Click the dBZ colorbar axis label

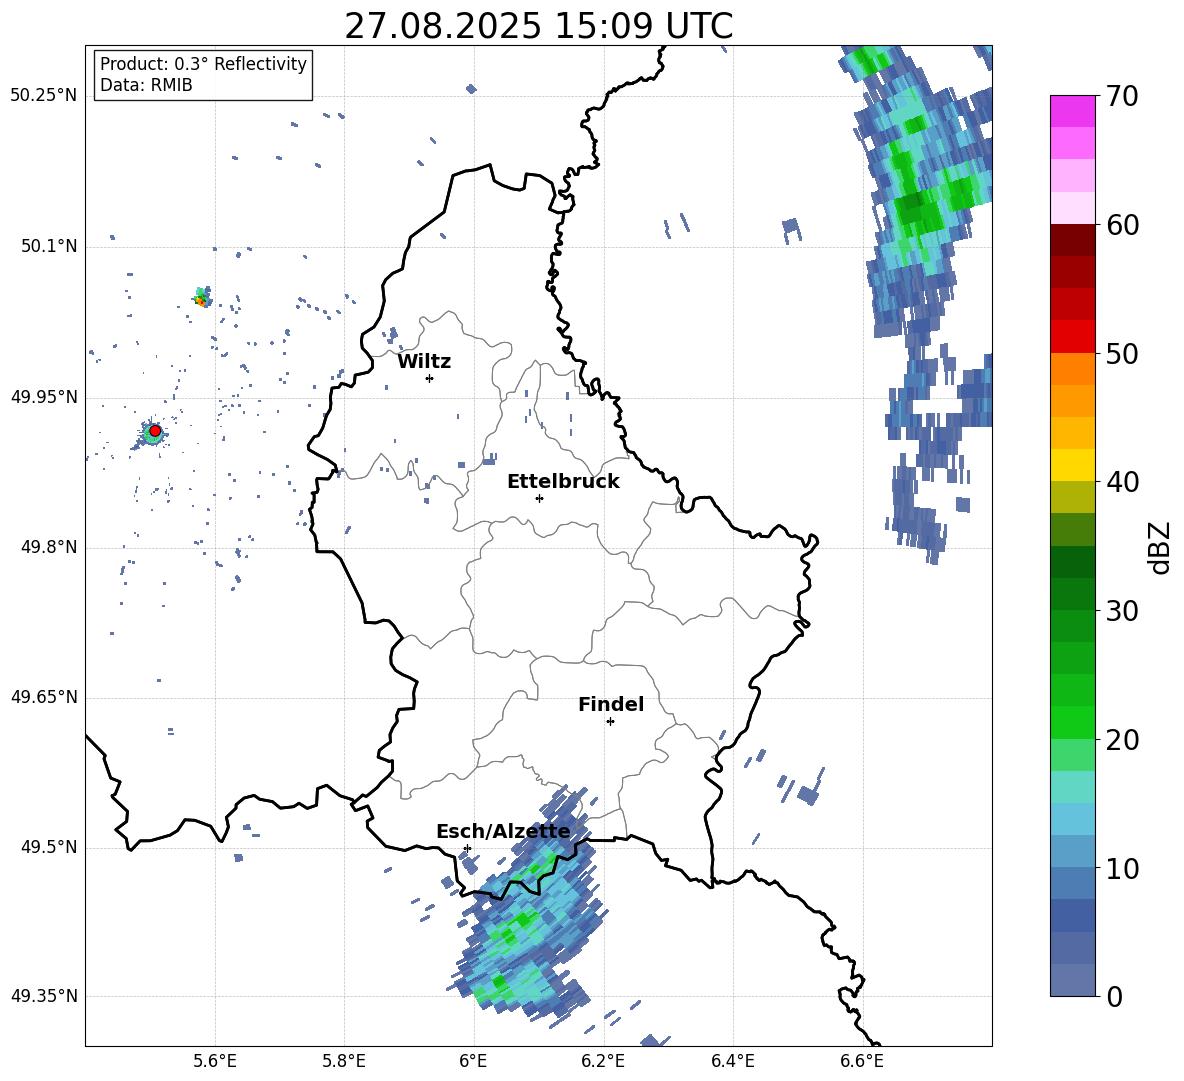(x=1161, y=547)
